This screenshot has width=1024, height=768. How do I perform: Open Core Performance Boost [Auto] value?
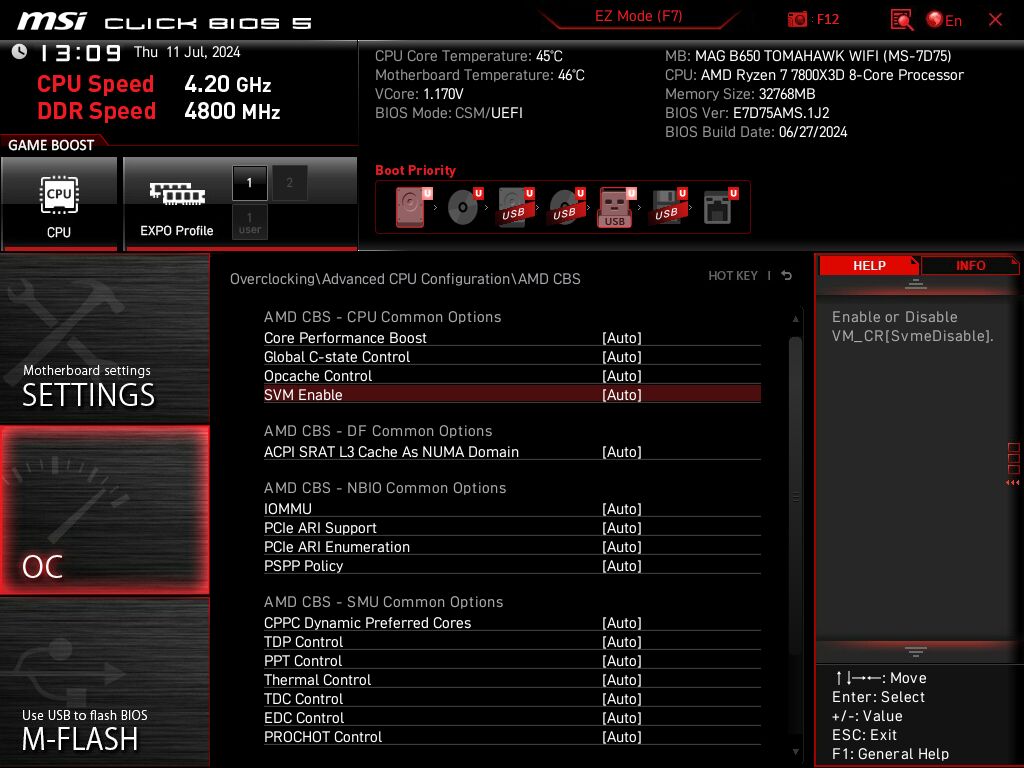(x=621, y=338)
